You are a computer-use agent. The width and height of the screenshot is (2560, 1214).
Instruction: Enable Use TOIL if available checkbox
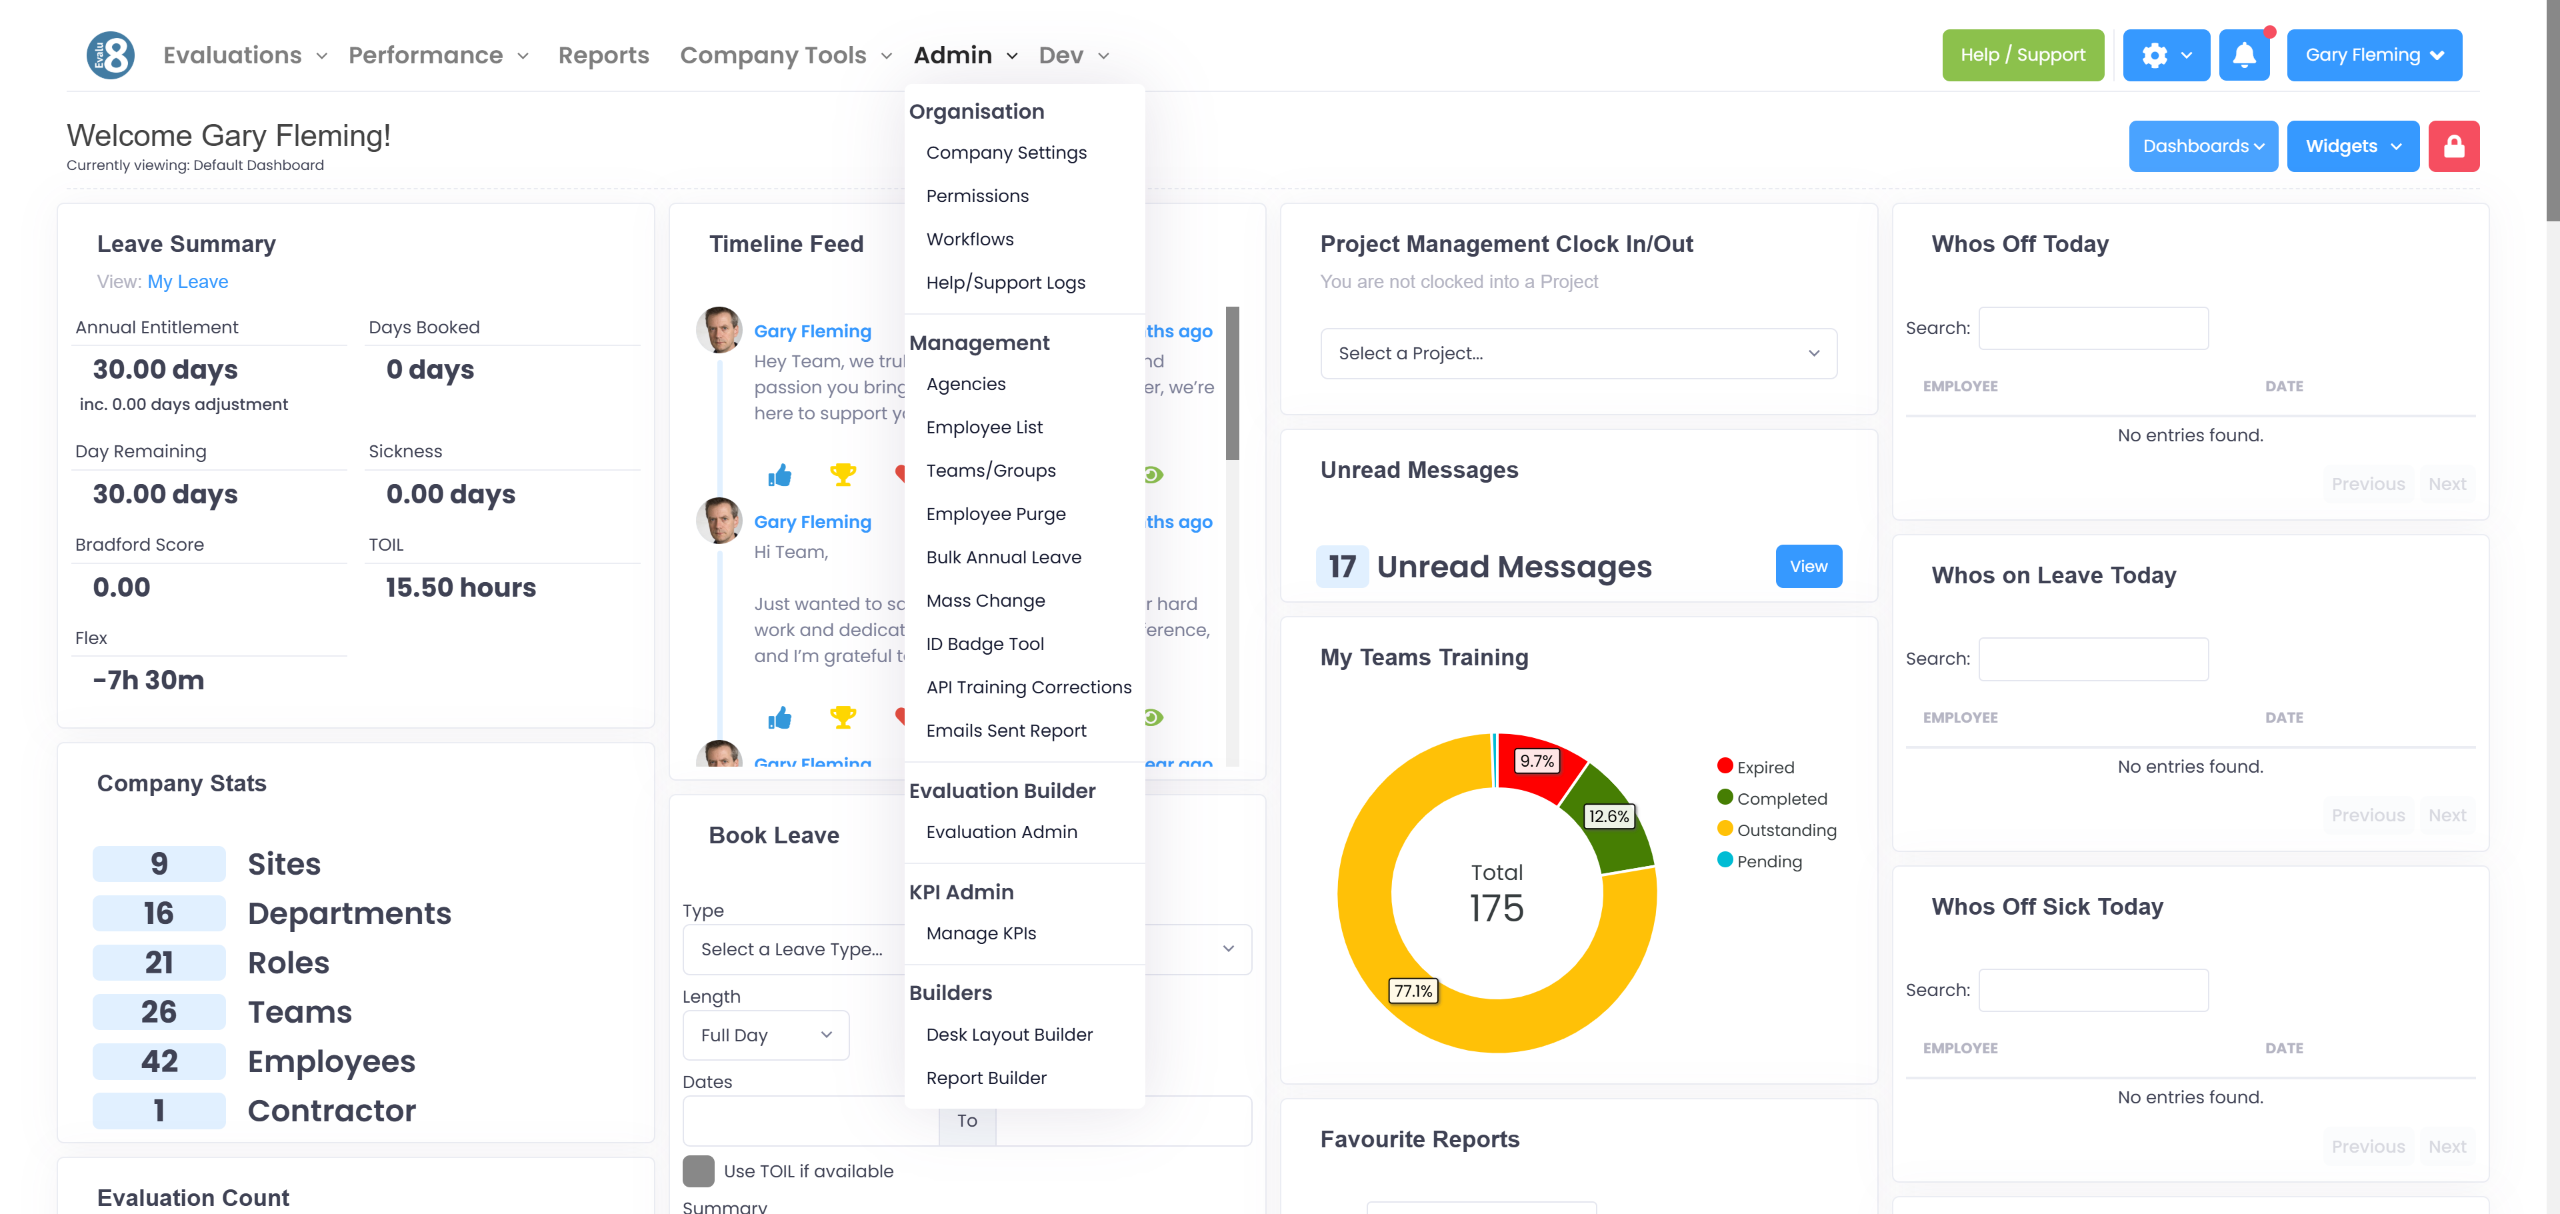click(x=698, y=1170)
